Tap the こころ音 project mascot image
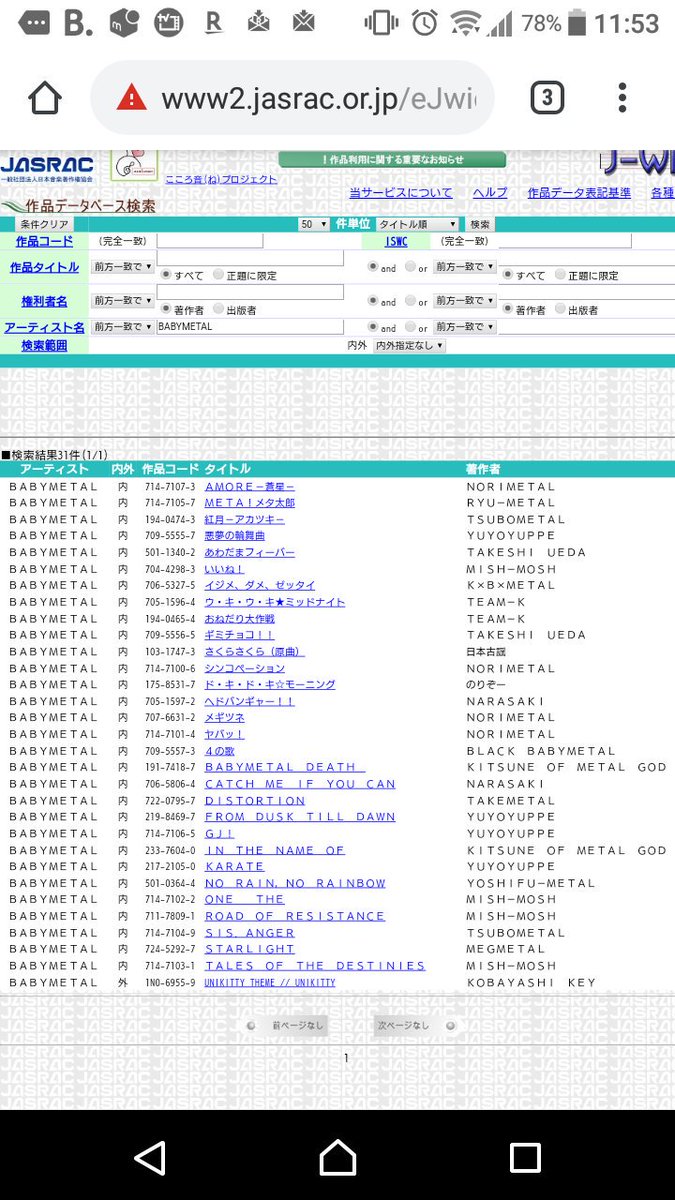675x1200 pixels. pyautogui.click(x=134, y=167)
